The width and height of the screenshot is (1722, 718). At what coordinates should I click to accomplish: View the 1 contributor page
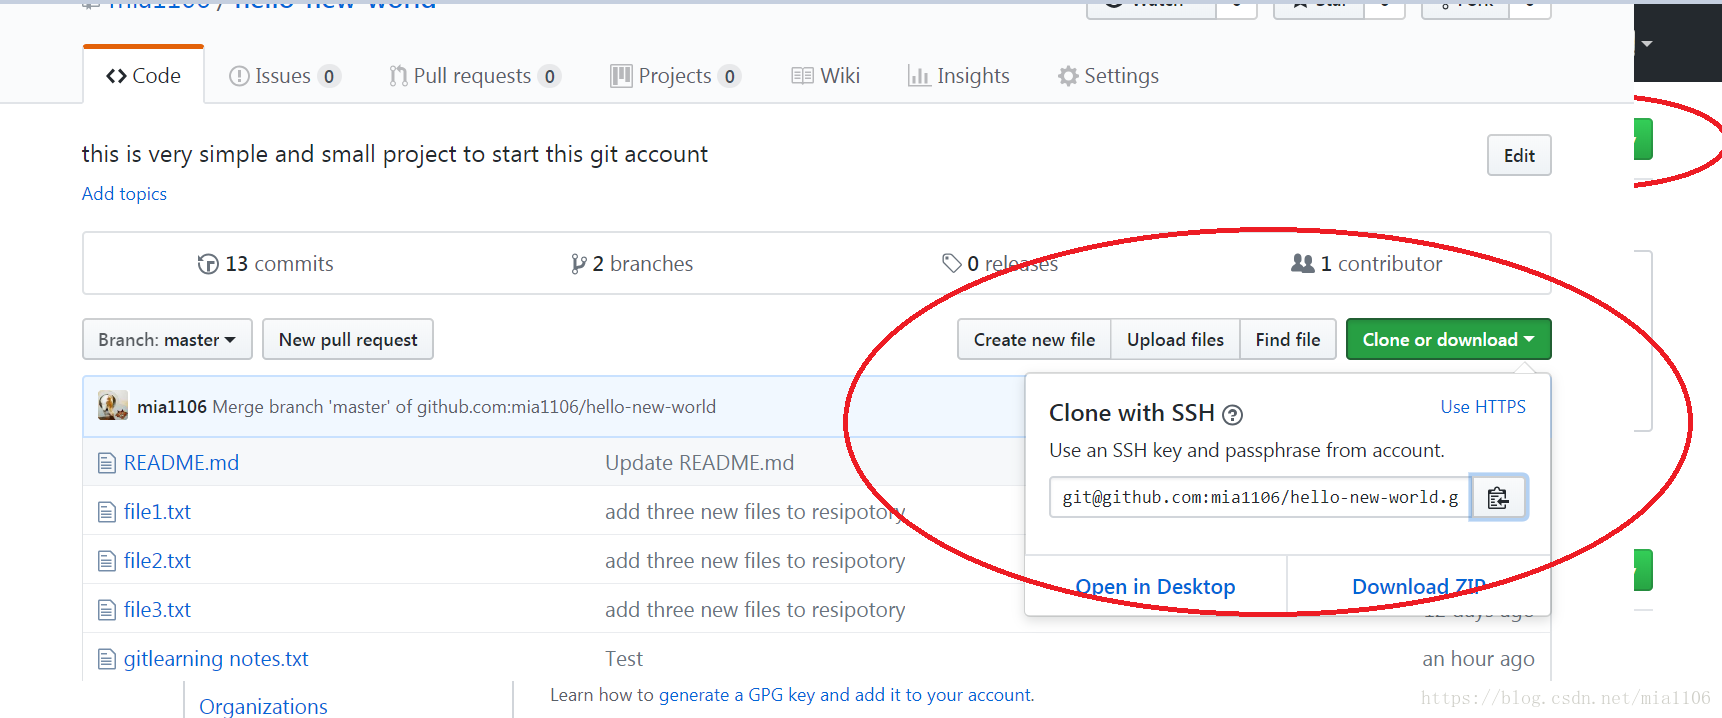(1366, 264)
